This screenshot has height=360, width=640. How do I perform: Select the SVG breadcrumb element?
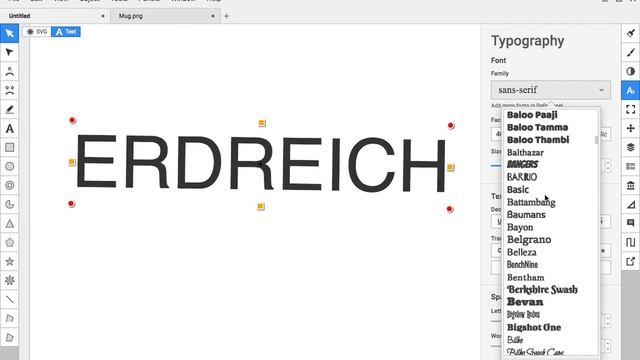37,31
